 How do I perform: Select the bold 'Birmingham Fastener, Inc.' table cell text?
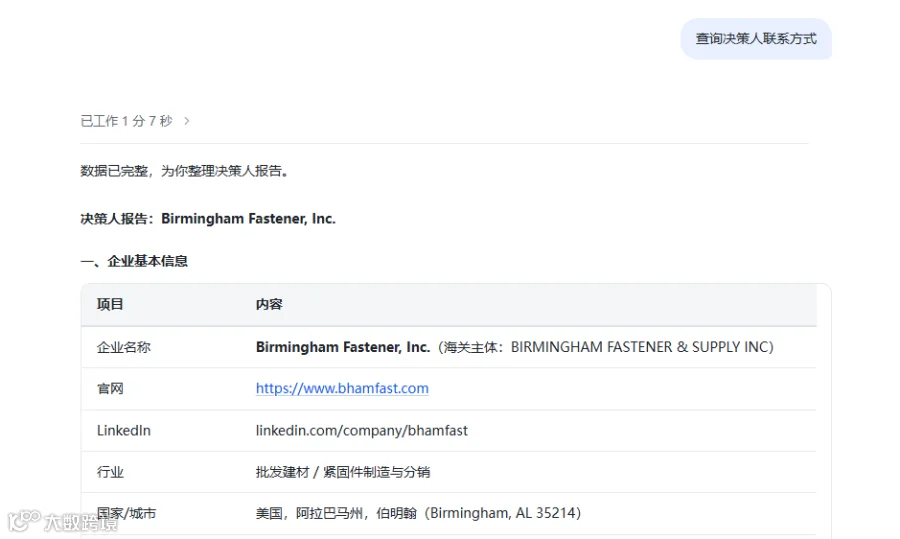tap(343, 347)
